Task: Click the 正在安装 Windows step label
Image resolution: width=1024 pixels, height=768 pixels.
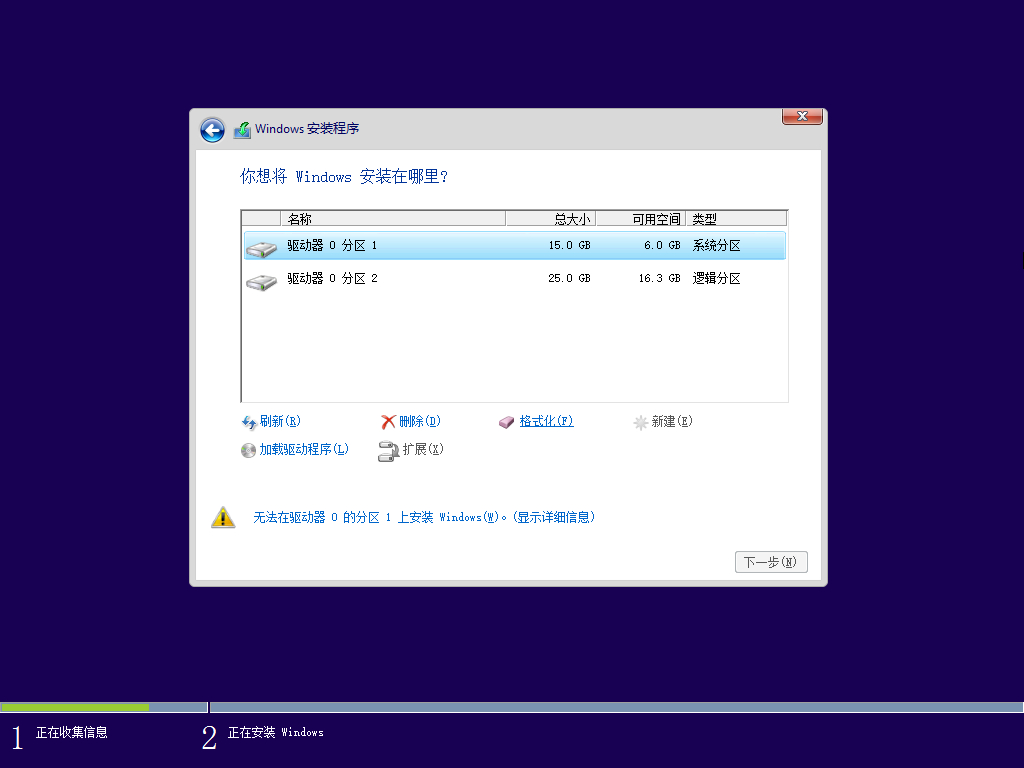Action: tap(276, 733)
